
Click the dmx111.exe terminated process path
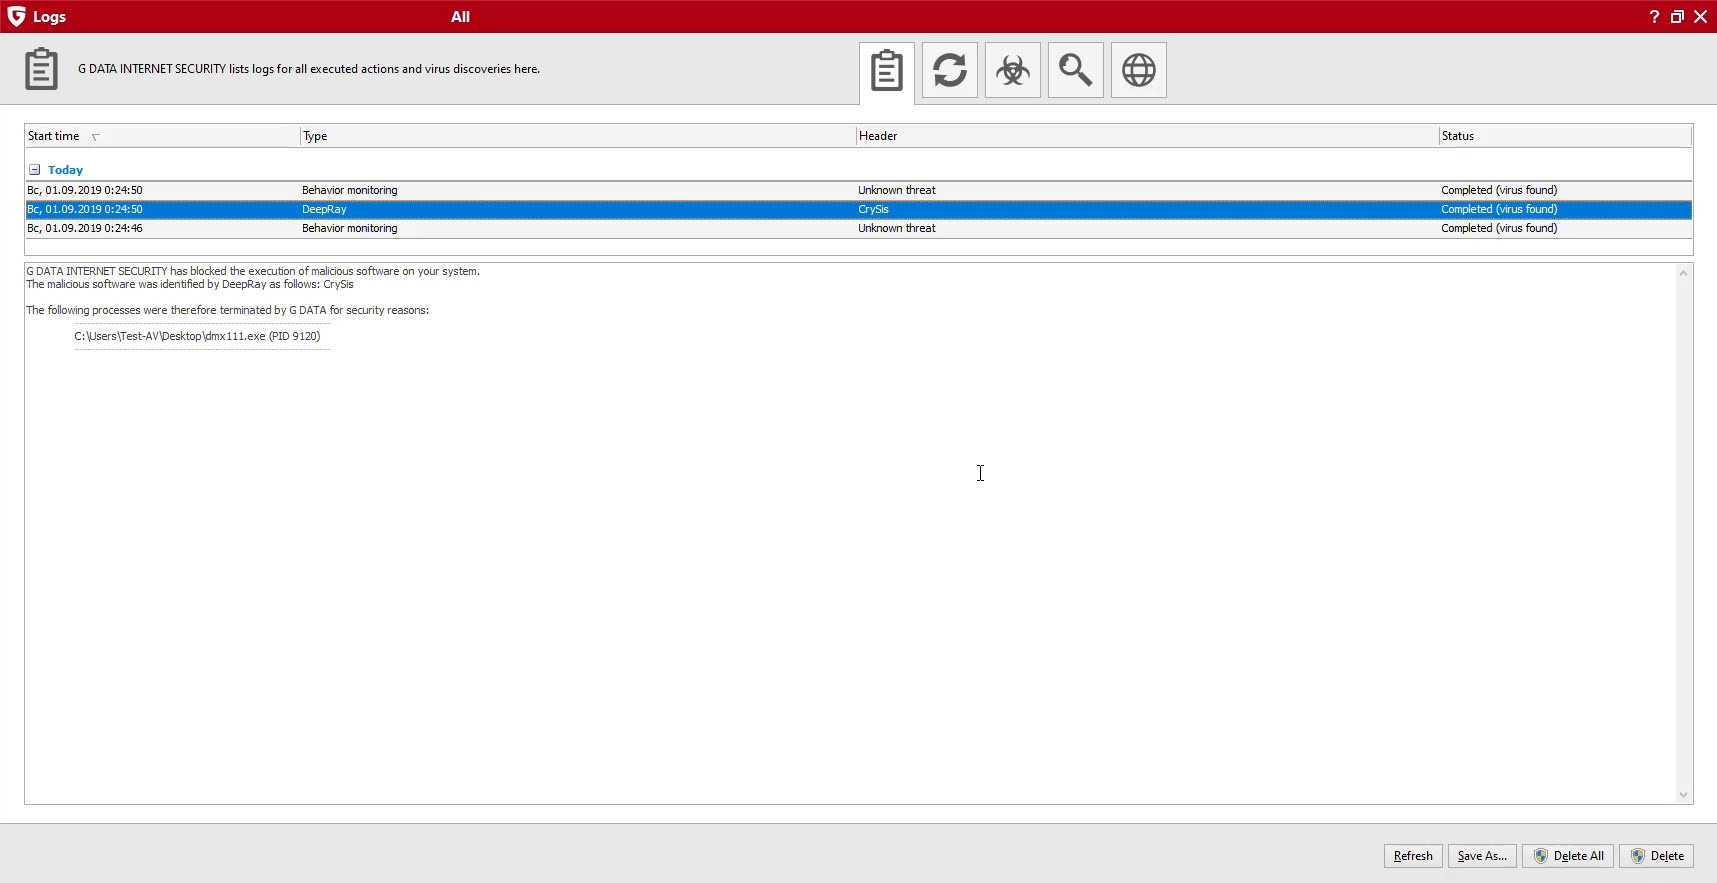197,336
